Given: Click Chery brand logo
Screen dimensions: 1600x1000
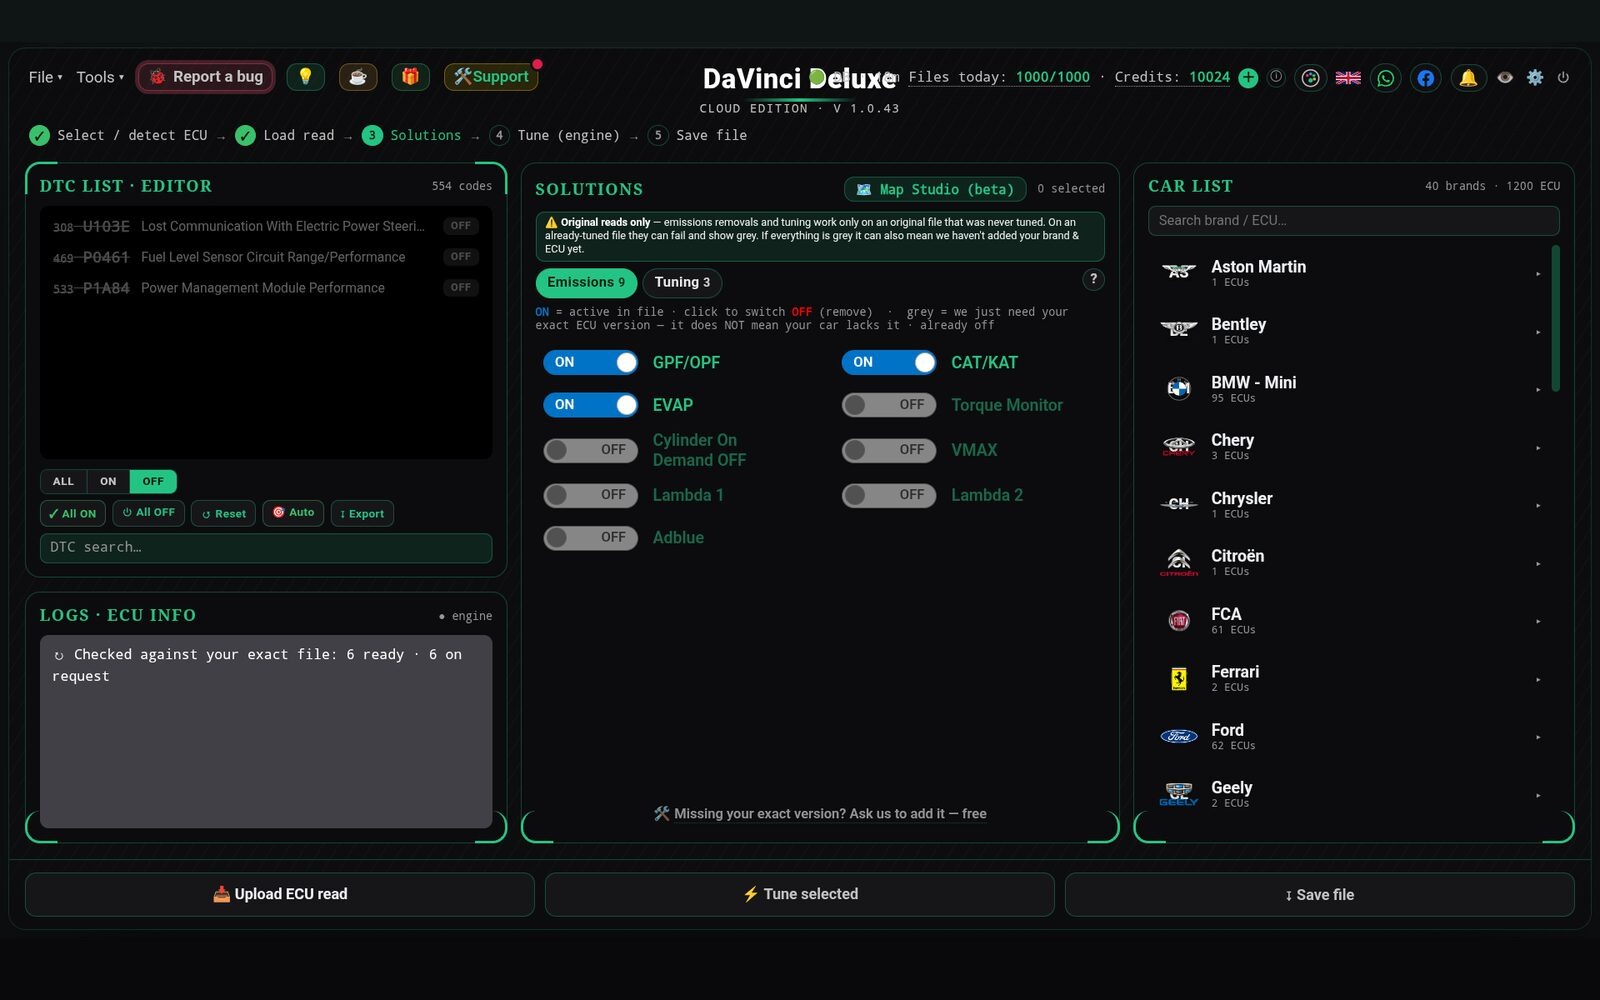Looking at the screenshot, I should 1179,446.
